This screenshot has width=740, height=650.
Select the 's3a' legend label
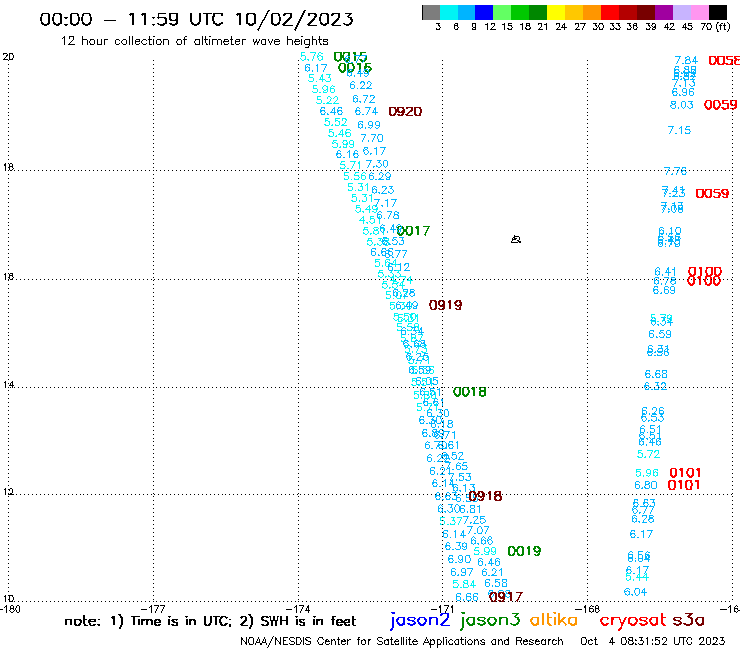(688, 620)
